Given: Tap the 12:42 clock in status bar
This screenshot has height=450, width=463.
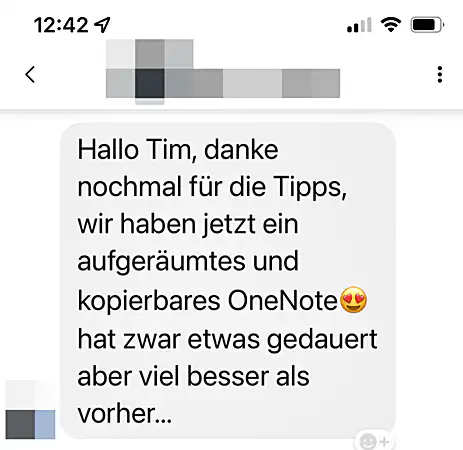Looking at the screenshot, I should pyautogui.click(x=61, y=25).
